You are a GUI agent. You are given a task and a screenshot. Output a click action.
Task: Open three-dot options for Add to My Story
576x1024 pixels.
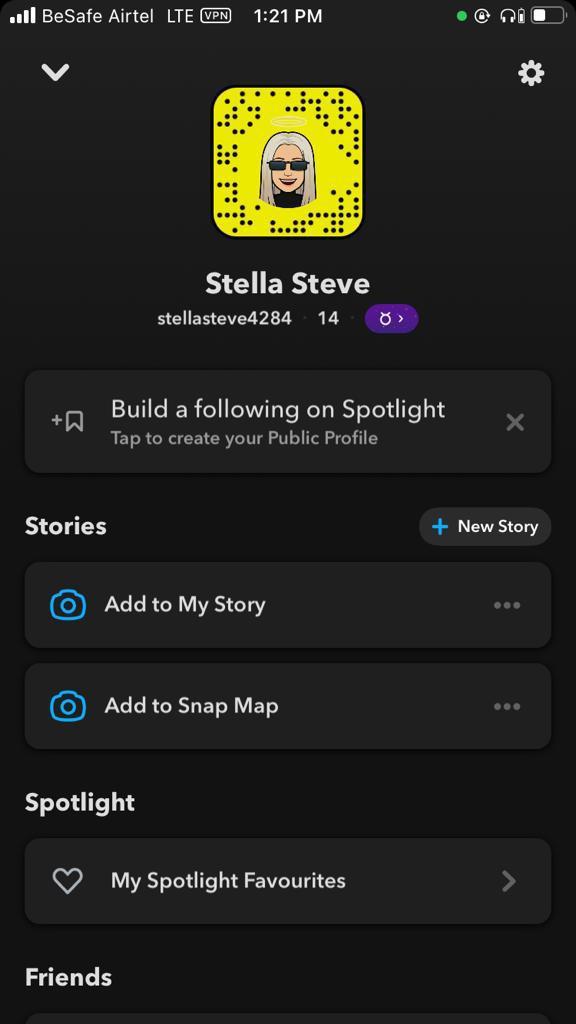[x=507, y=605]
